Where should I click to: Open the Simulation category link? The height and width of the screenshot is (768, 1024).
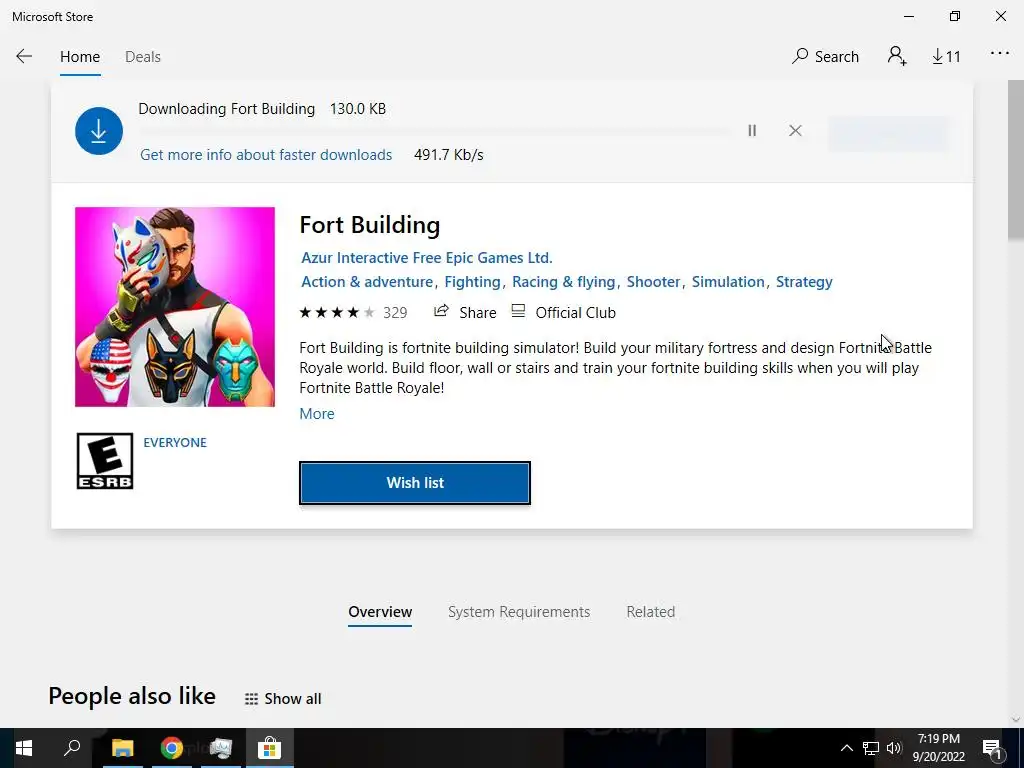point(728,282)
